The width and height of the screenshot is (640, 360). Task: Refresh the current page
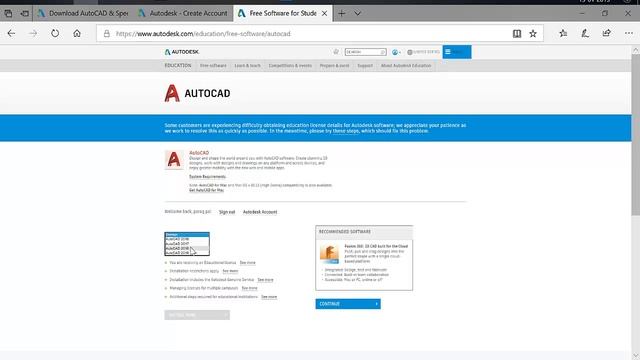(x=55, y=33)
